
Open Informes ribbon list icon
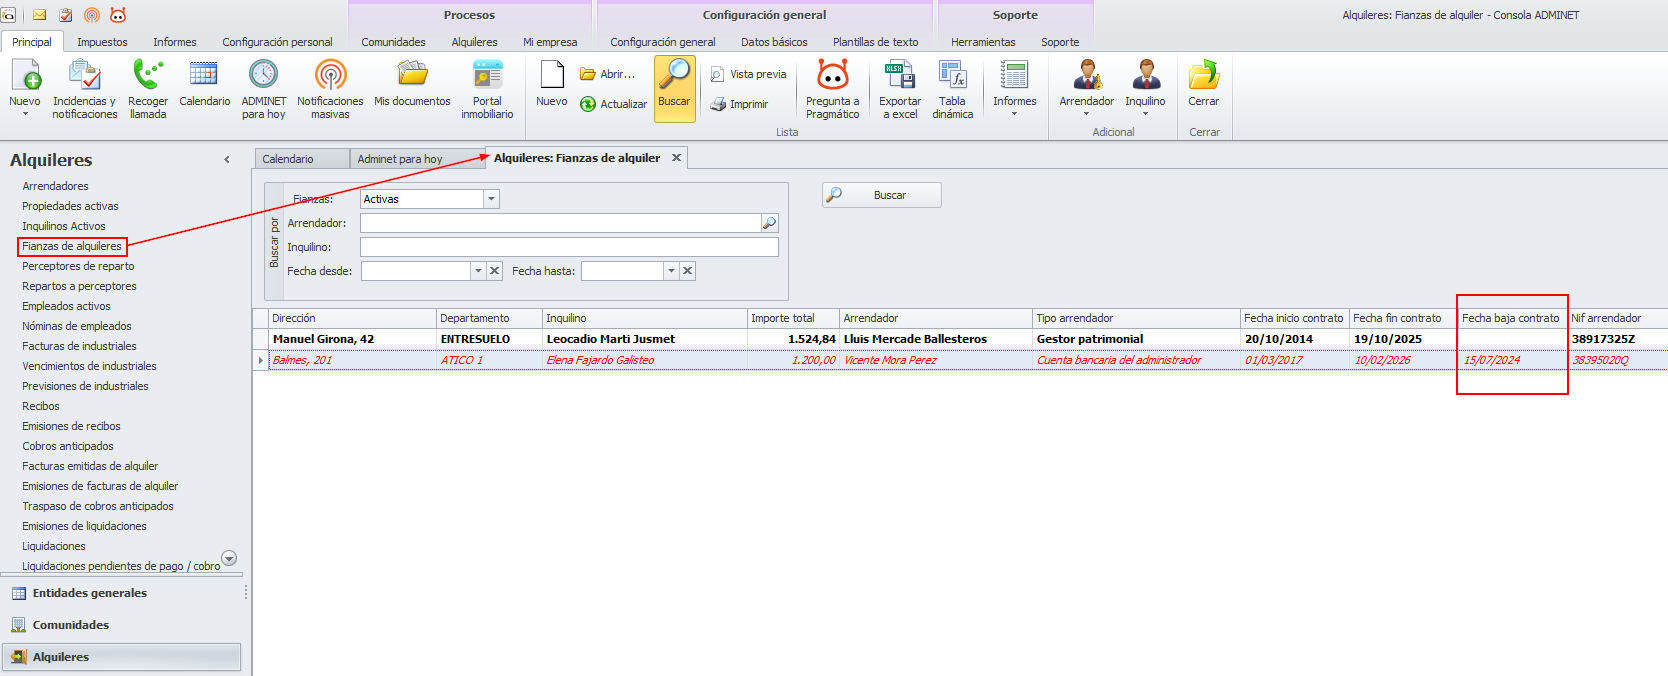(x=1014, y=76)
